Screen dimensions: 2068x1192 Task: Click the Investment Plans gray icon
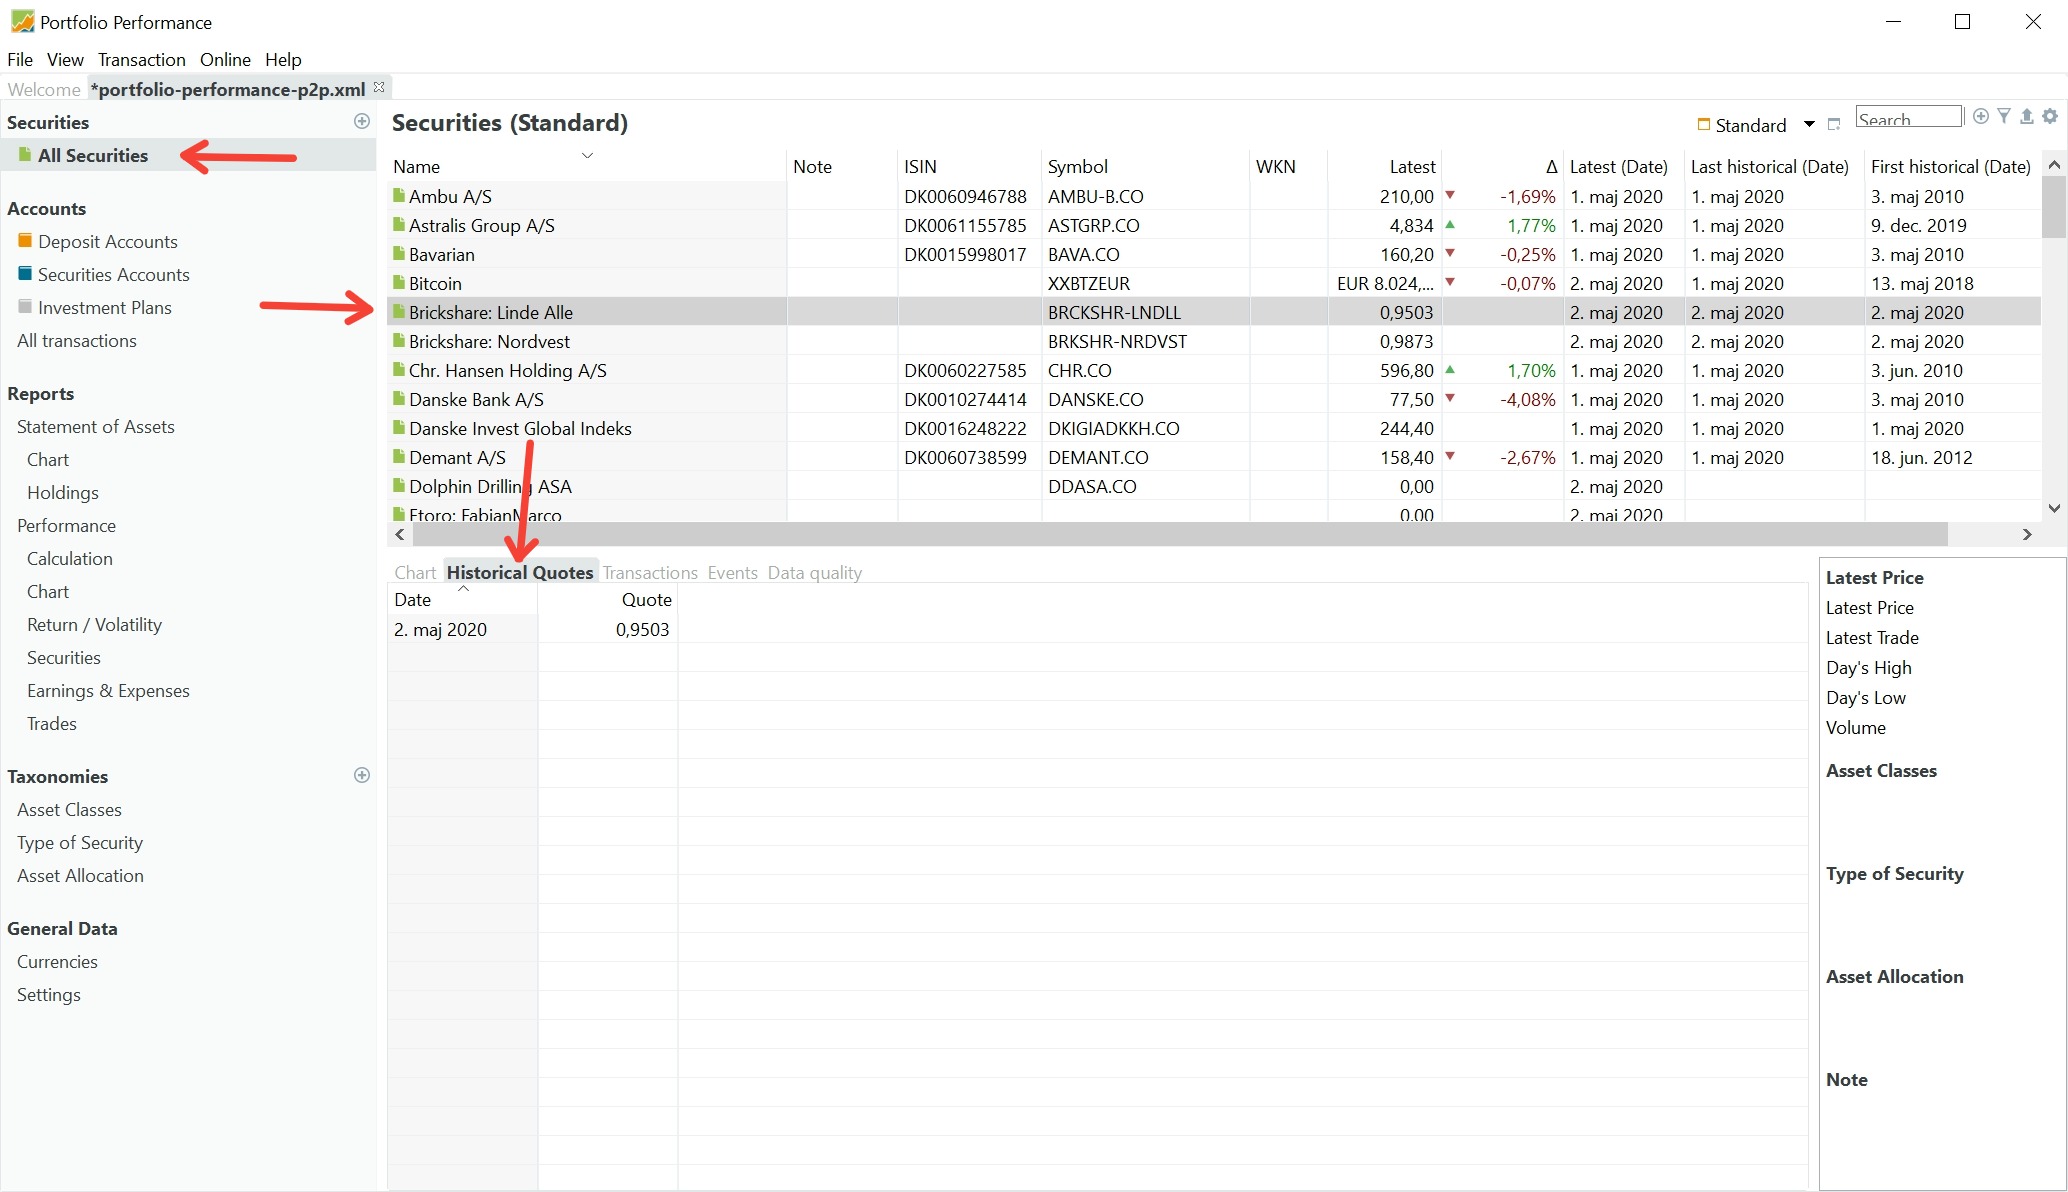click(x=25, y=306)
